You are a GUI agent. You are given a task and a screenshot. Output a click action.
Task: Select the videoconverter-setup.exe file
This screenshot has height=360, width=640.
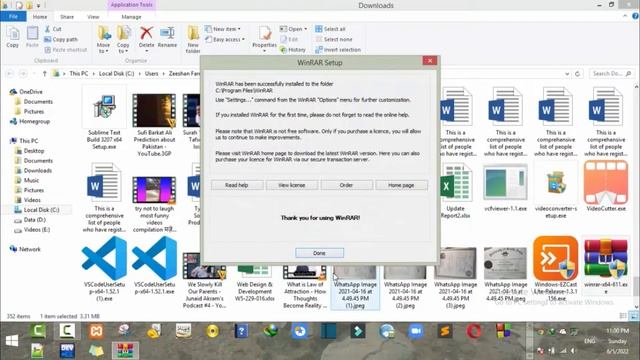tap(556, 190)
